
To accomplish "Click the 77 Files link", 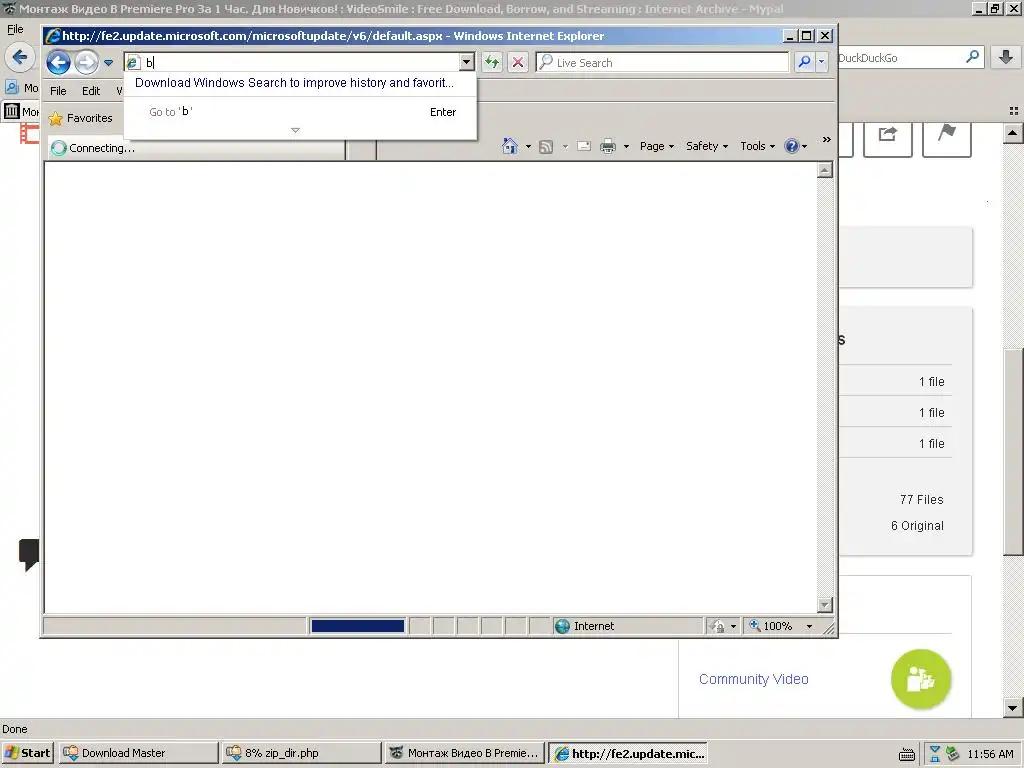I will click(x=921, y=500).
